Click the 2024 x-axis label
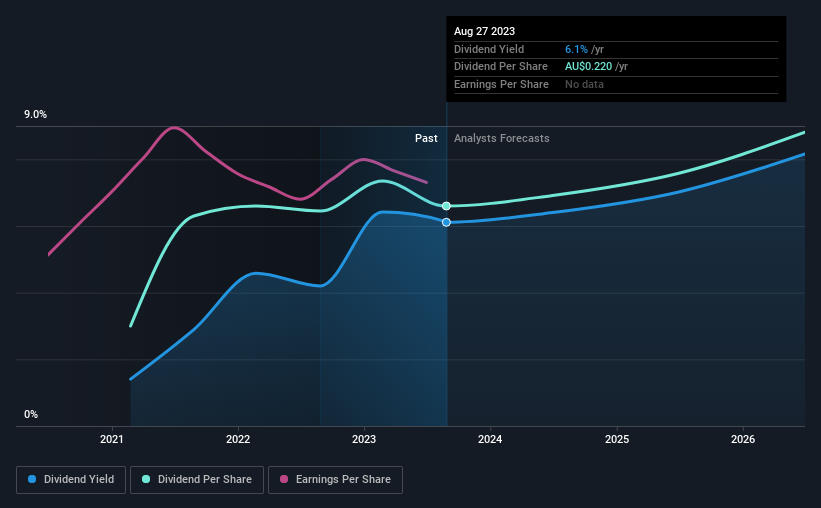 pyautogui.click(x=490, y=439)
